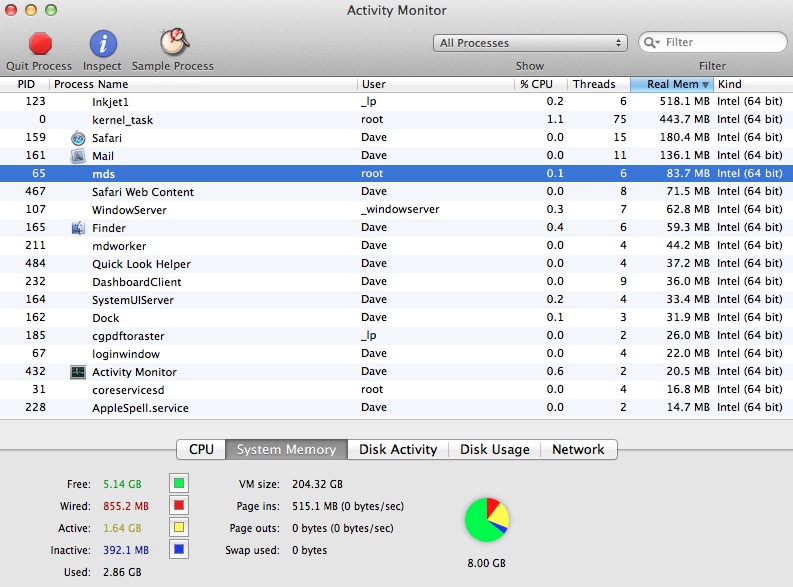This screenshot has width=793, height=587.
Task: Select the Mail stamp icon in the list
Action: [x=78, y=156]
